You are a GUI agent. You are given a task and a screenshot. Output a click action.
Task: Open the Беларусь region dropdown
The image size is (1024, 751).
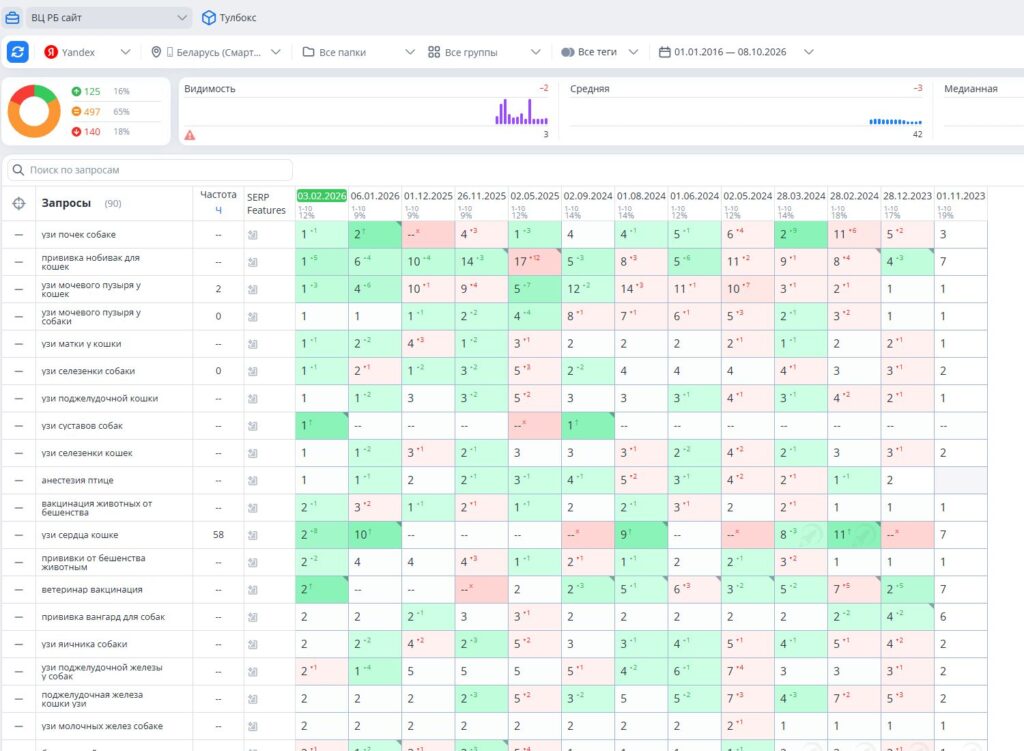(x=216, y=52)
